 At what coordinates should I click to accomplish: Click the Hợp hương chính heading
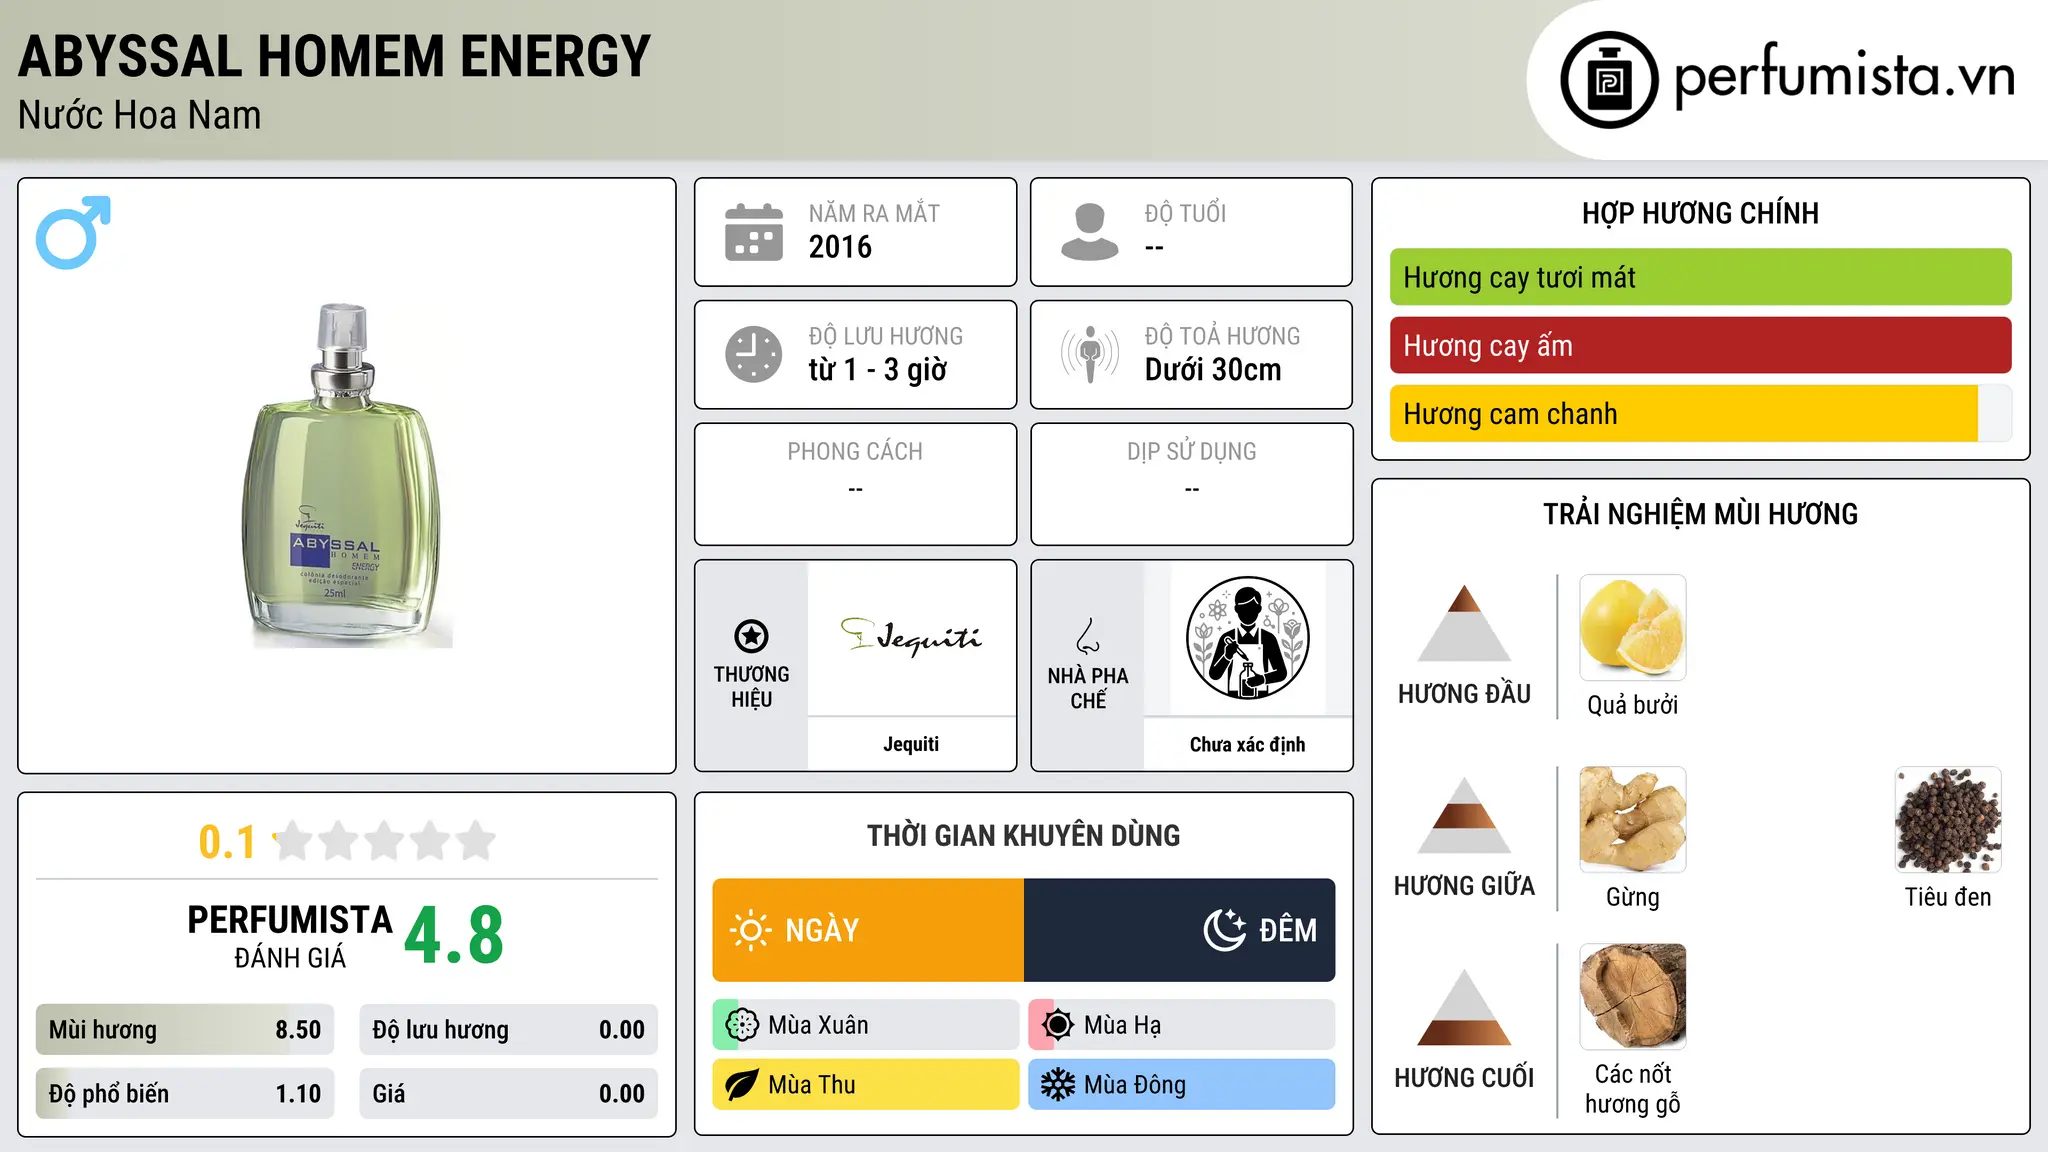pyautogui.click(x=1700, y=213)
